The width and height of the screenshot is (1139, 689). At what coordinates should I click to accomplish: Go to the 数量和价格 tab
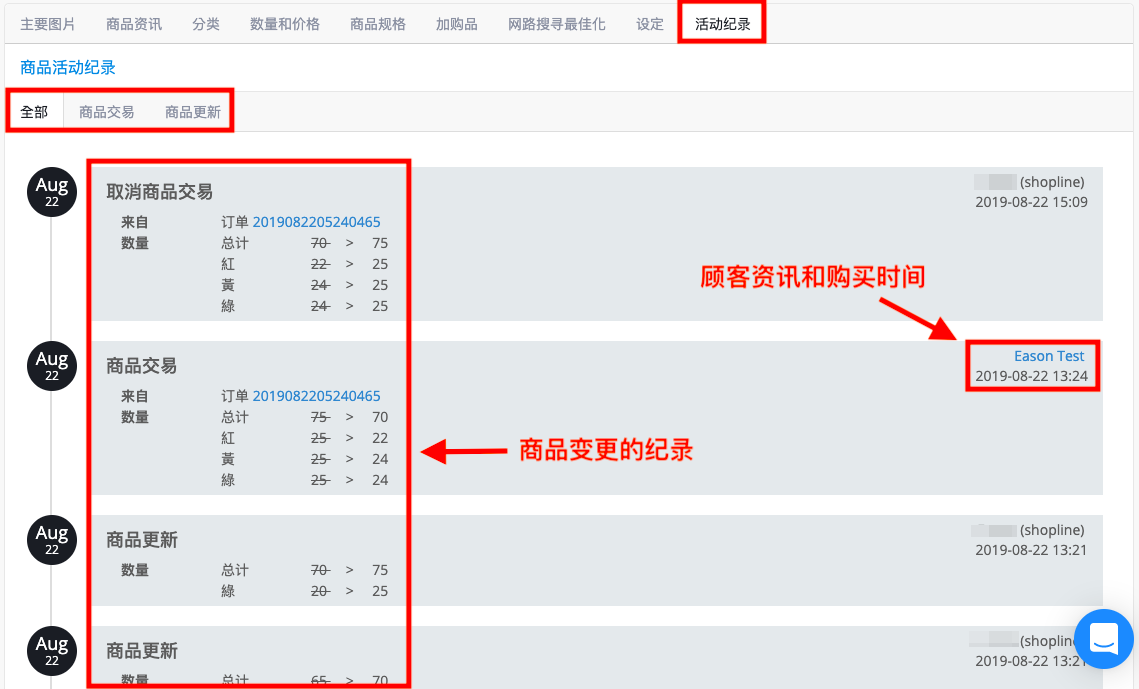[x=285, y=24]
